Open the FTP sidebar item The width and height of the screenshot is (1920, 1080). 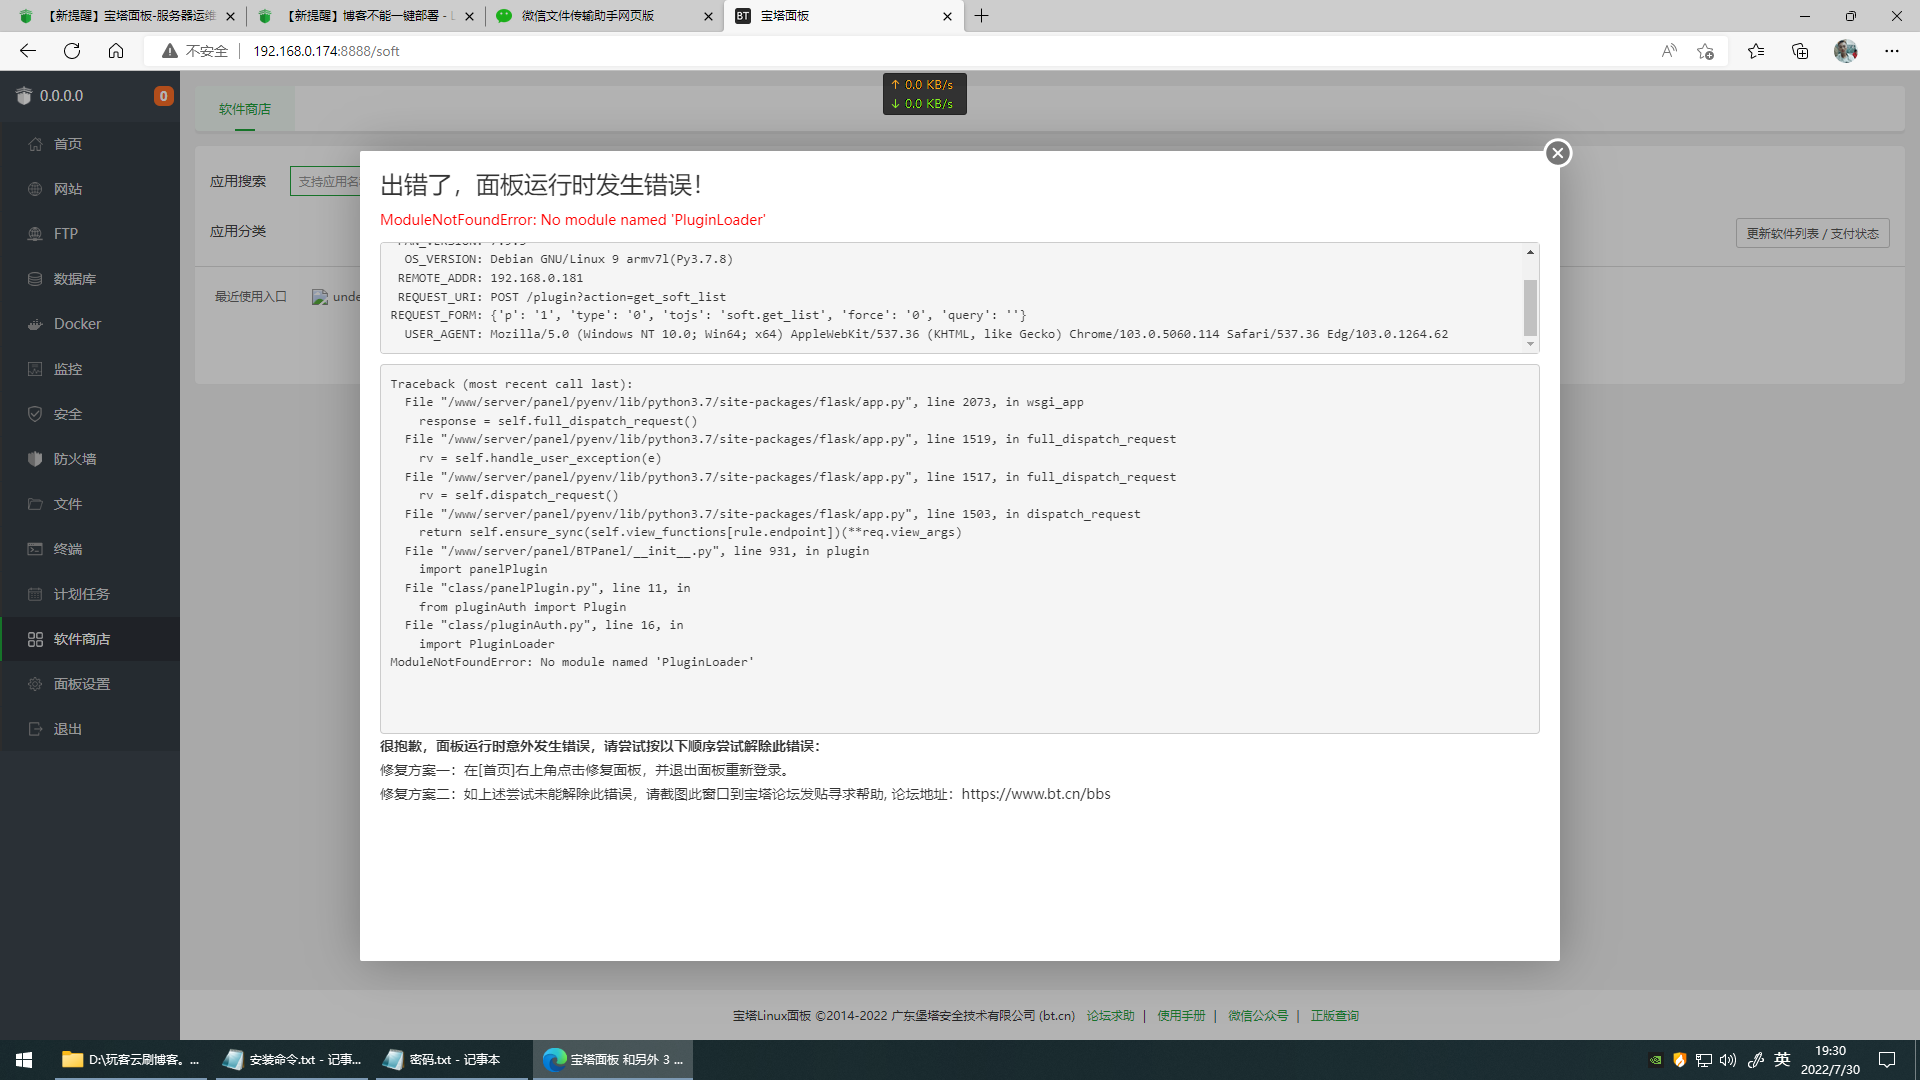point(90,234)
